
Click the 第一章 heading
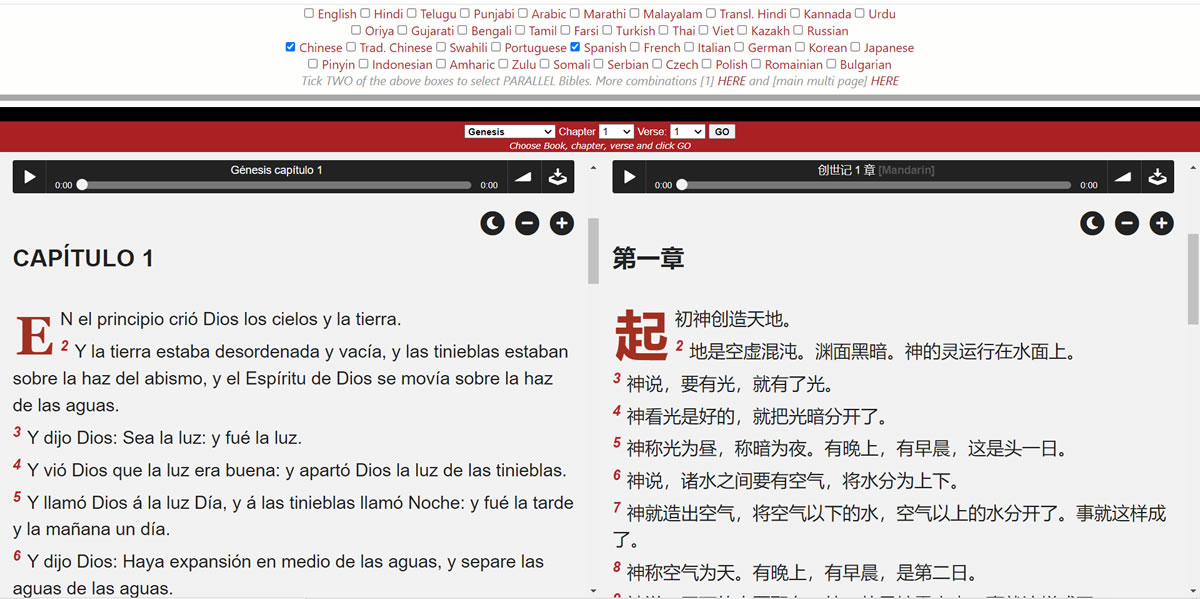coord(648,259)
